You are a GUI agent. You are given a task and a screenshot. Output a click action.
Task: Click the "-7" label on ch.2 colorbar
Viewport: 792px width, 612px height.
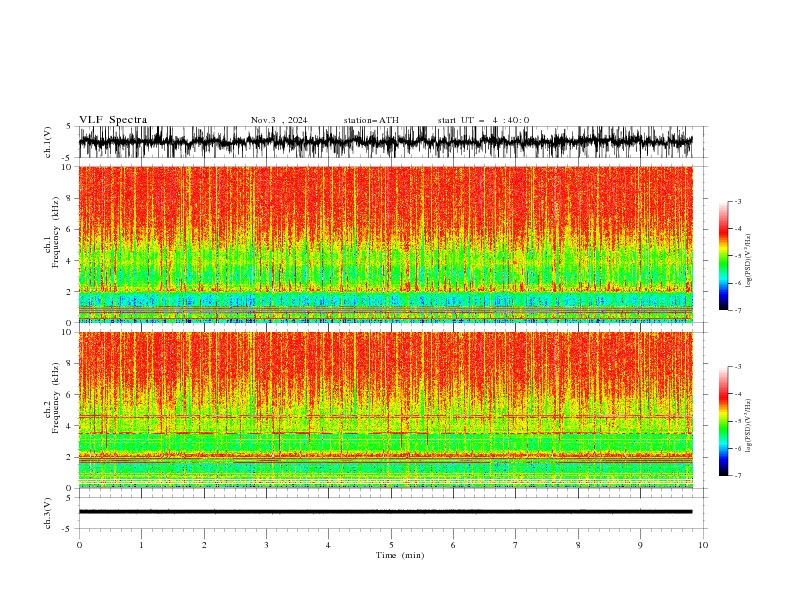click(738, 476)
